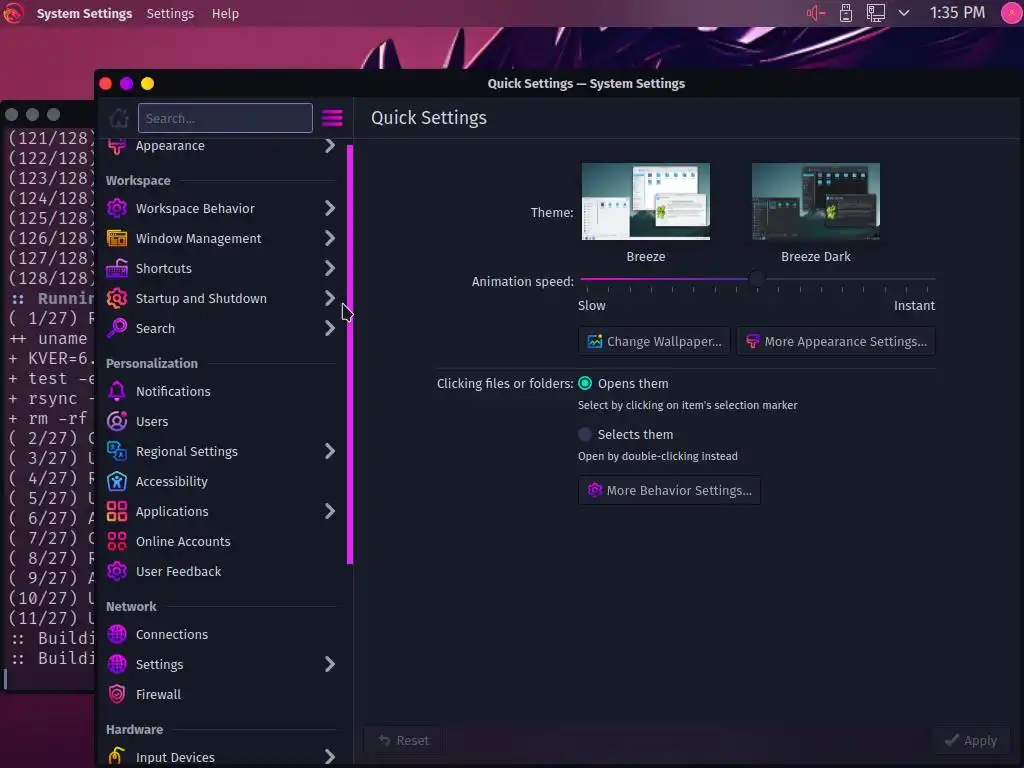Viewport: 1024px width, 768px height.
Task: Select the 'Selects them' radio option
Action: [585, 434]
